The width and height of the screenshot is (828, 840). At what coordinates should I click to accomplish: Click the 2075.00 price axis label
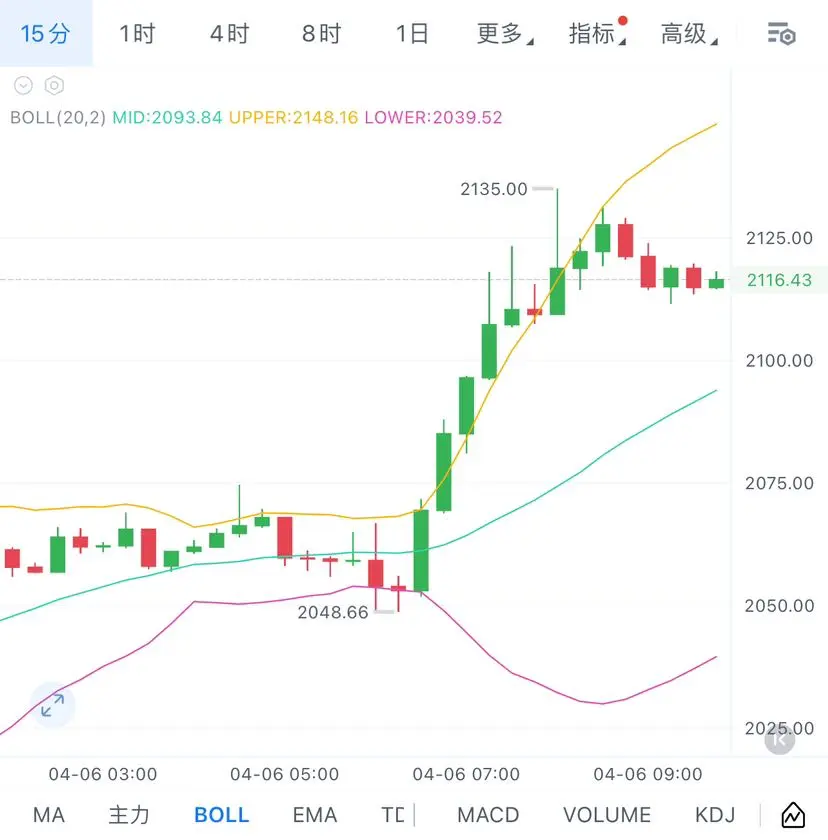click(x=779, y=483)
